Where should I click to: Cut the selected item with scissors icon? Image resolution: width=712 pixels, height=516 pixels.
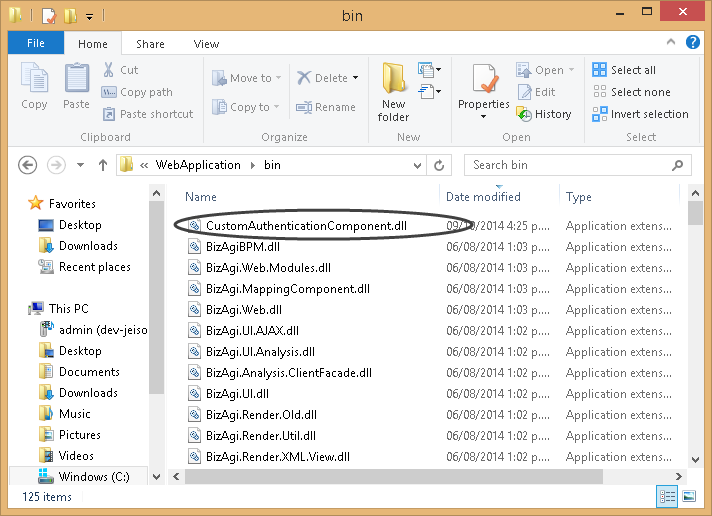tap(109, 70)
